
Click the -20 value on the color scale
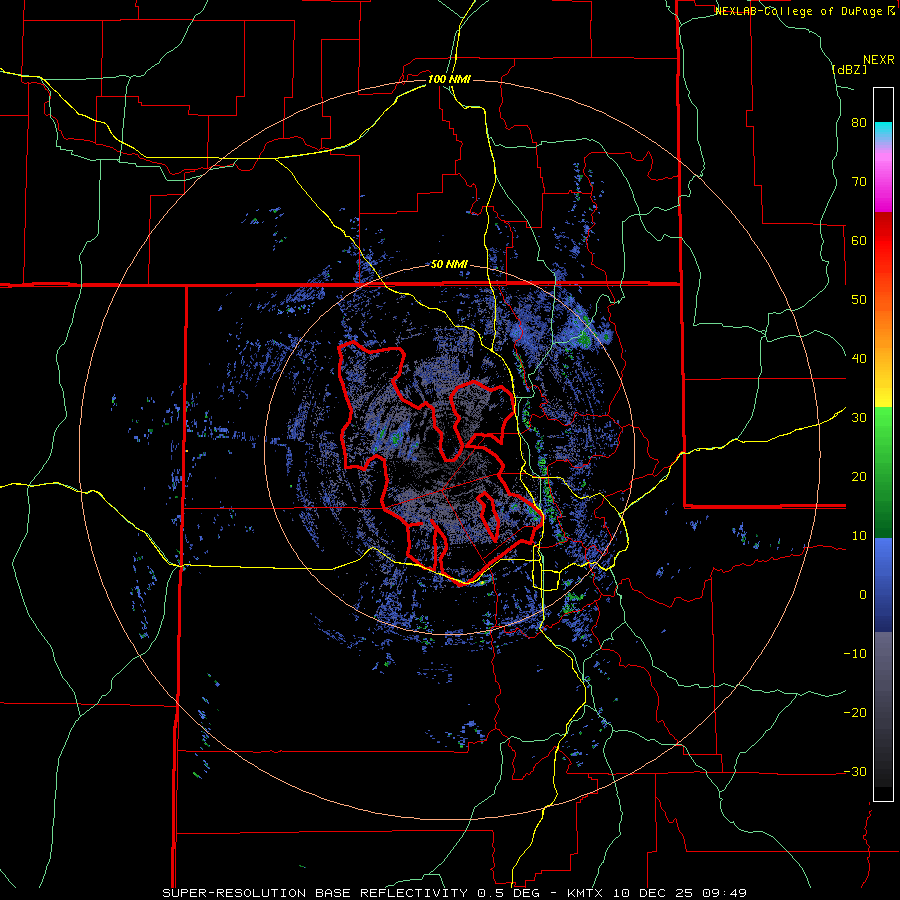click(x=855, y=713)
